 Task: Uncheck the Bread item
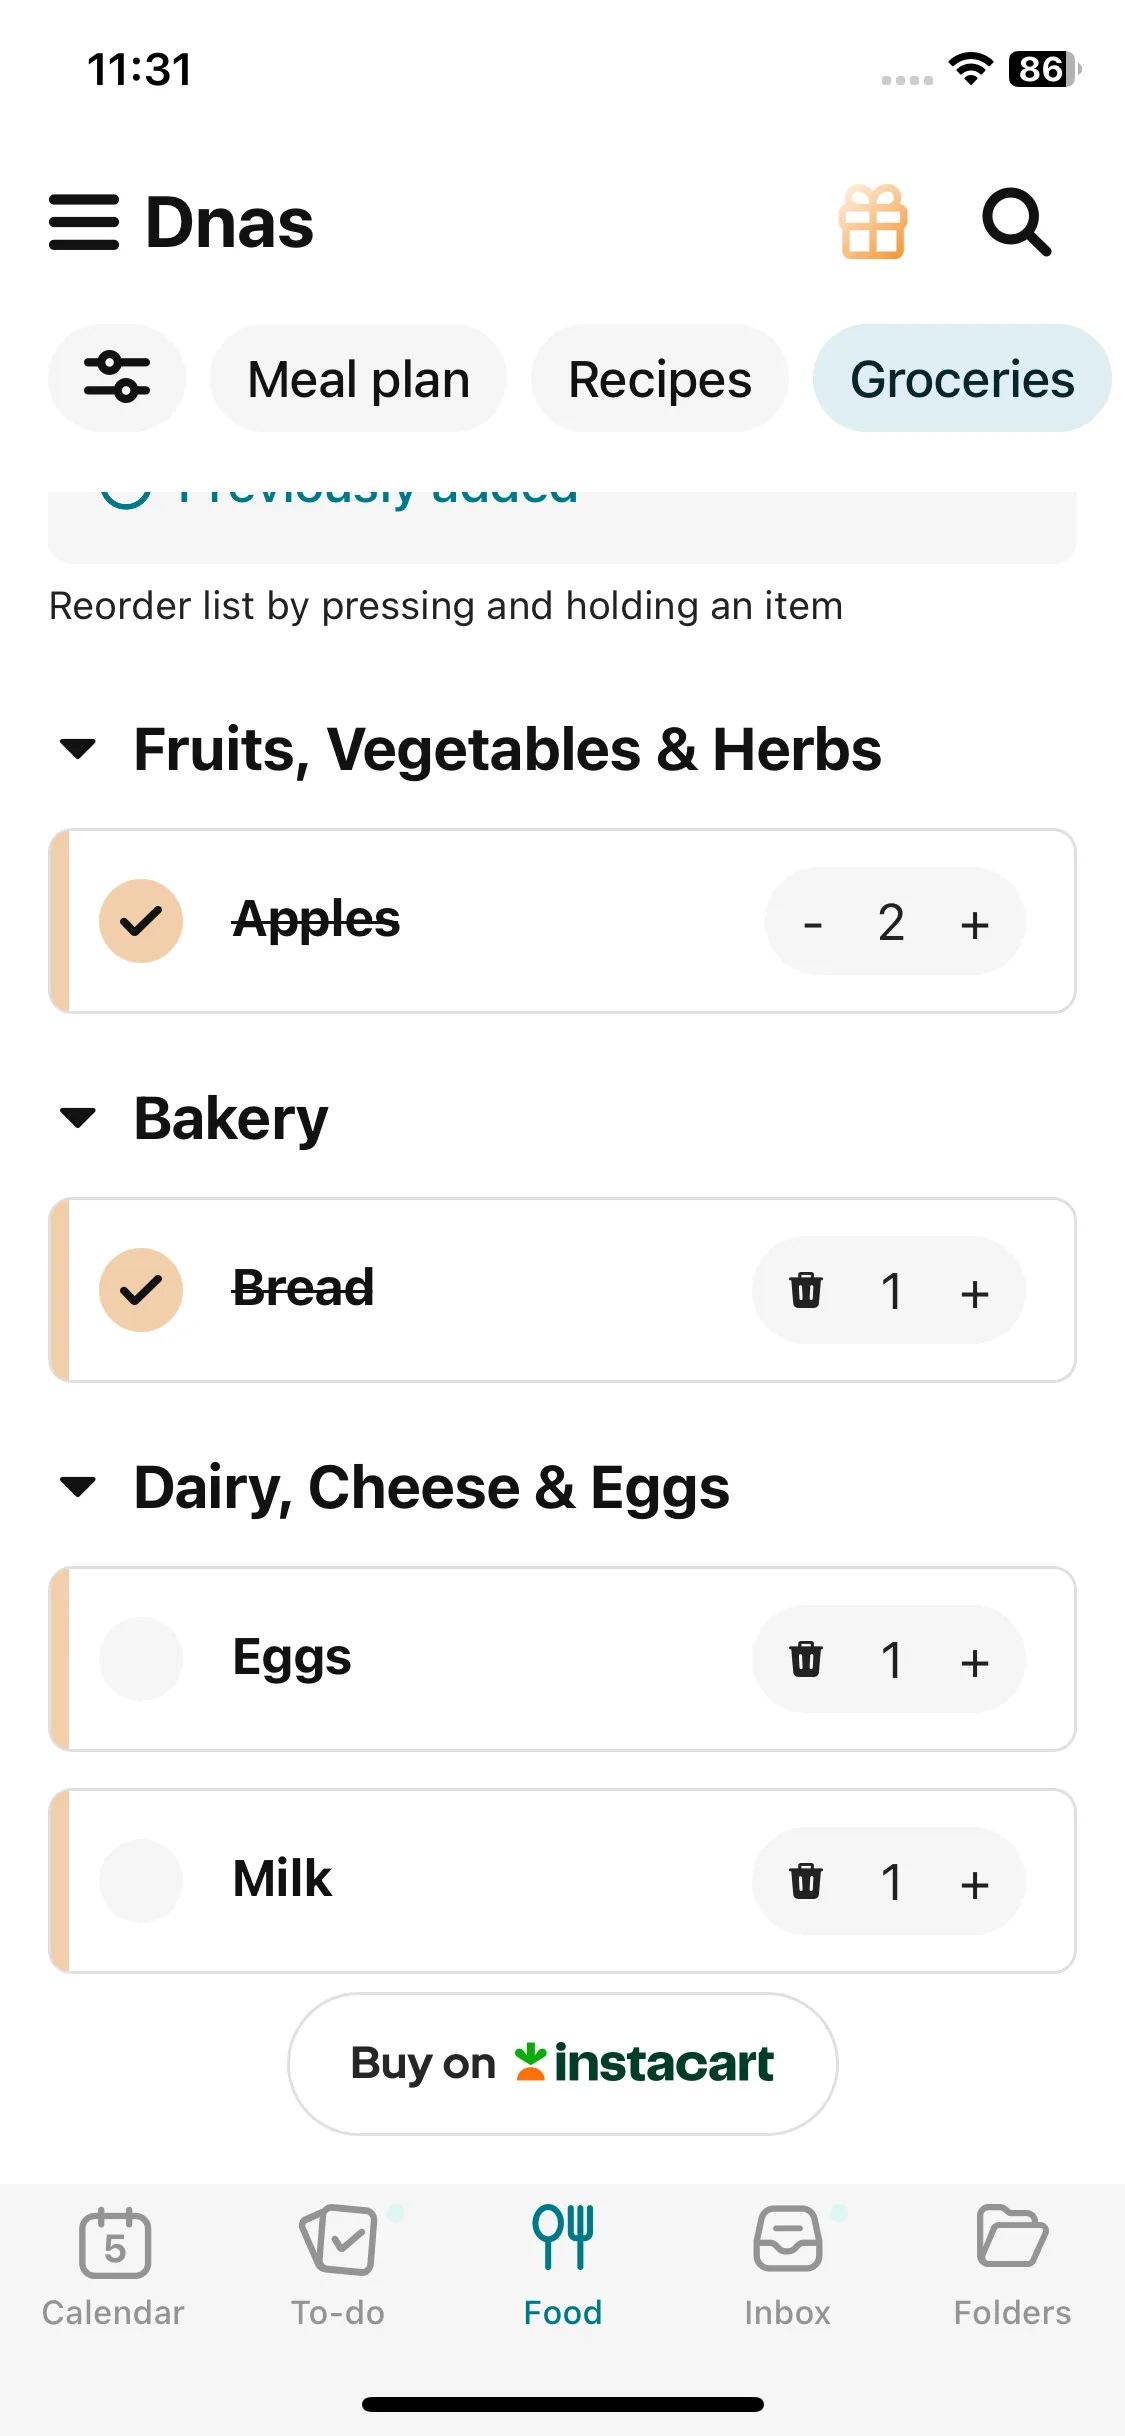coord(141,1290)
